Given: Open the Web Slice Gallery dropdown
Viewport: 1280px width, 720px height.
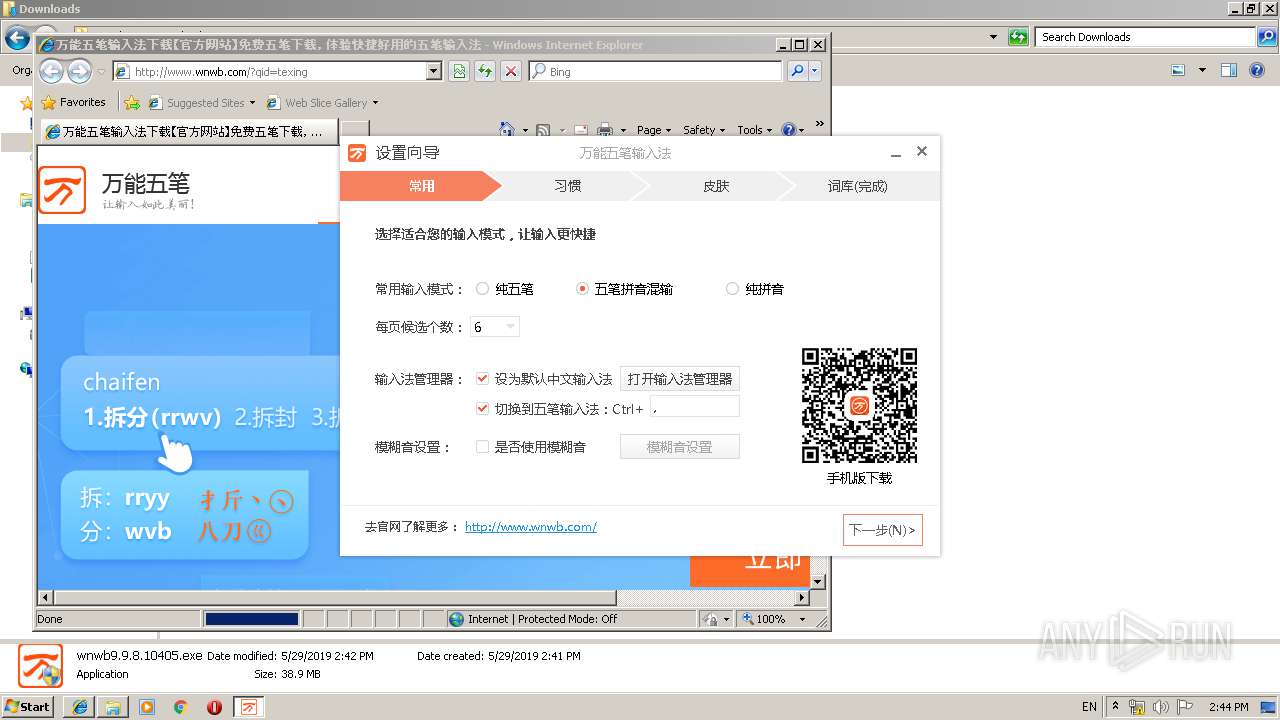Looking at the screenshot, I should click(375, 103).
